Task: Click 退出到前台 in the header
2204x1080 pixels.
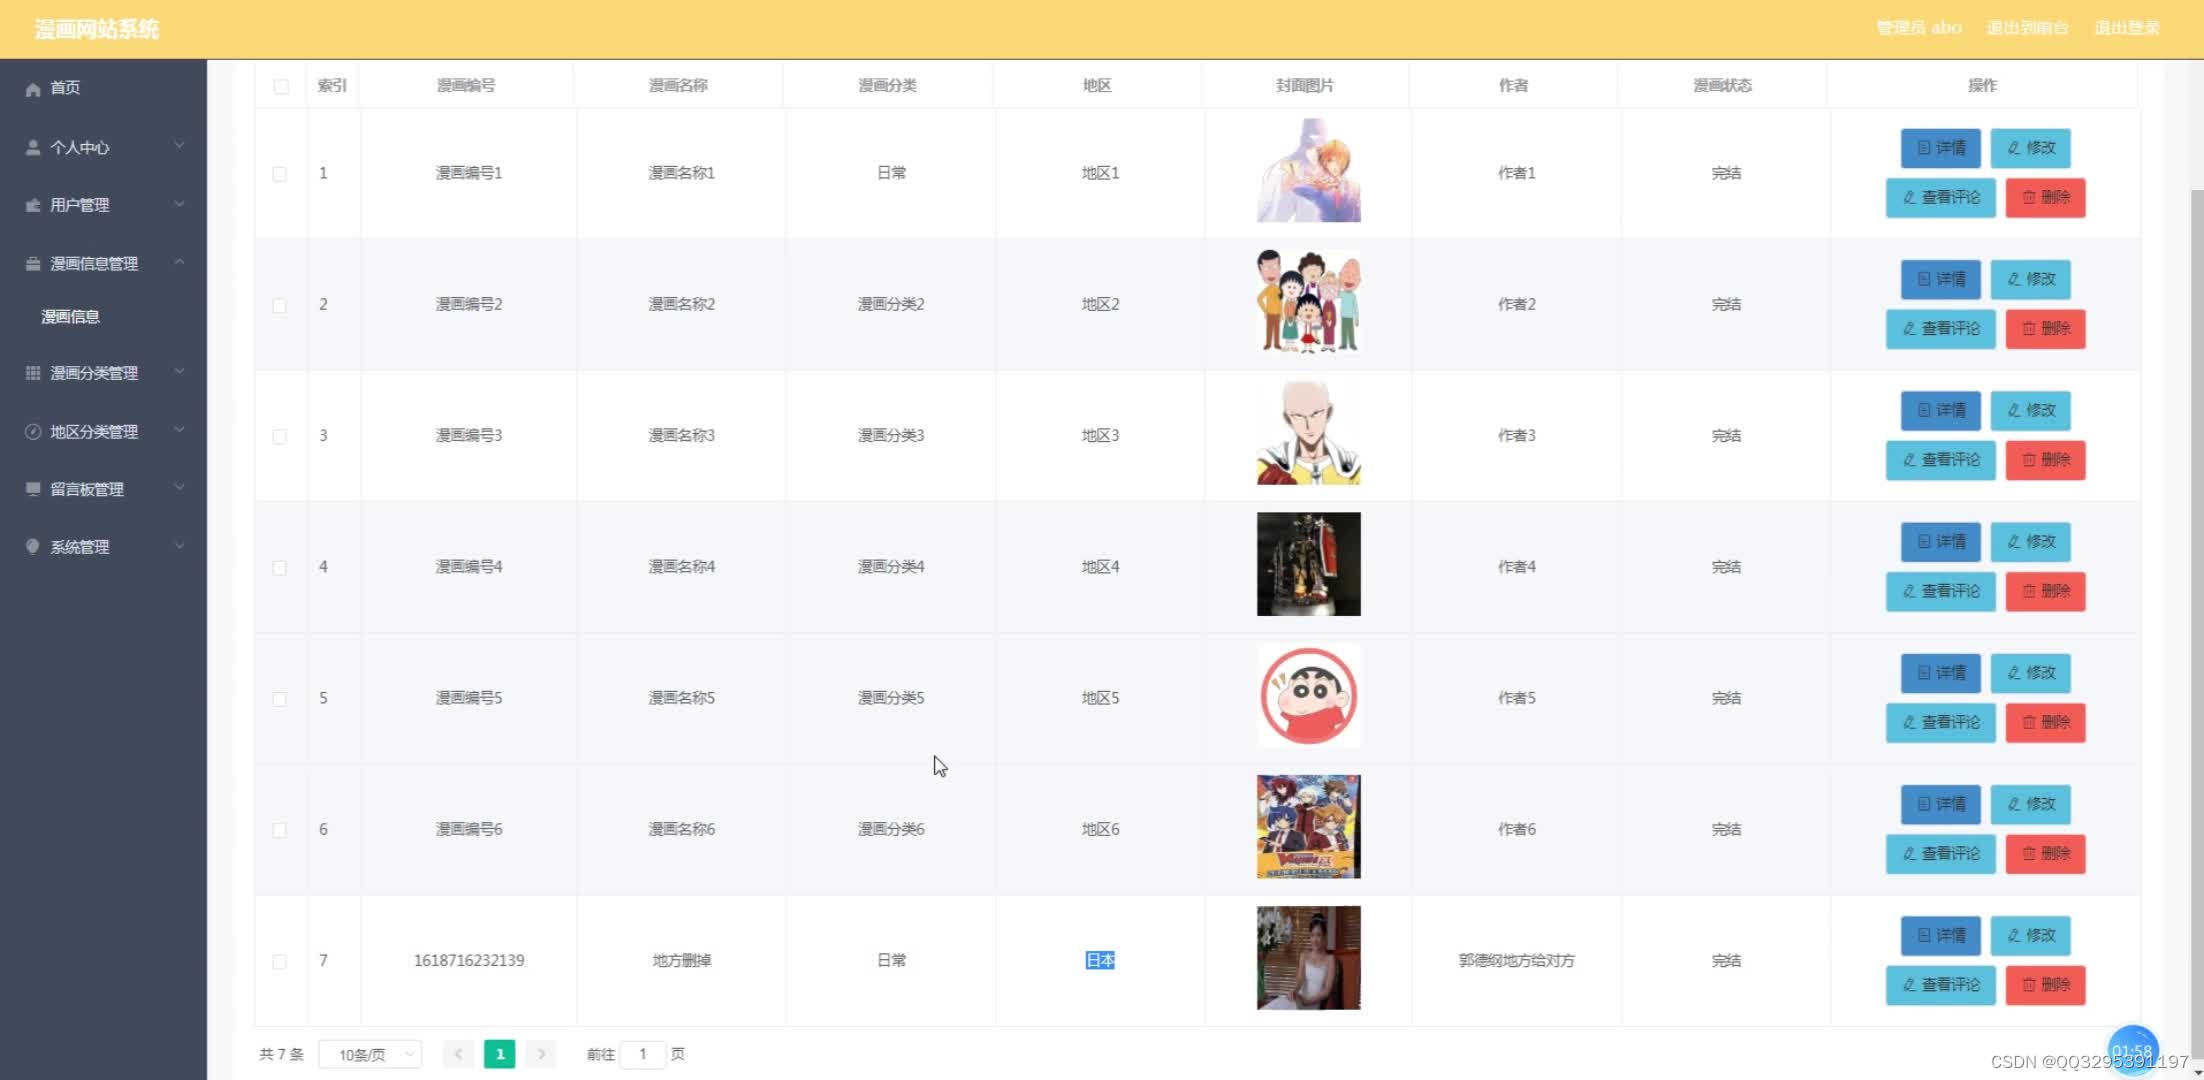Action: [x=2027, y=28]
